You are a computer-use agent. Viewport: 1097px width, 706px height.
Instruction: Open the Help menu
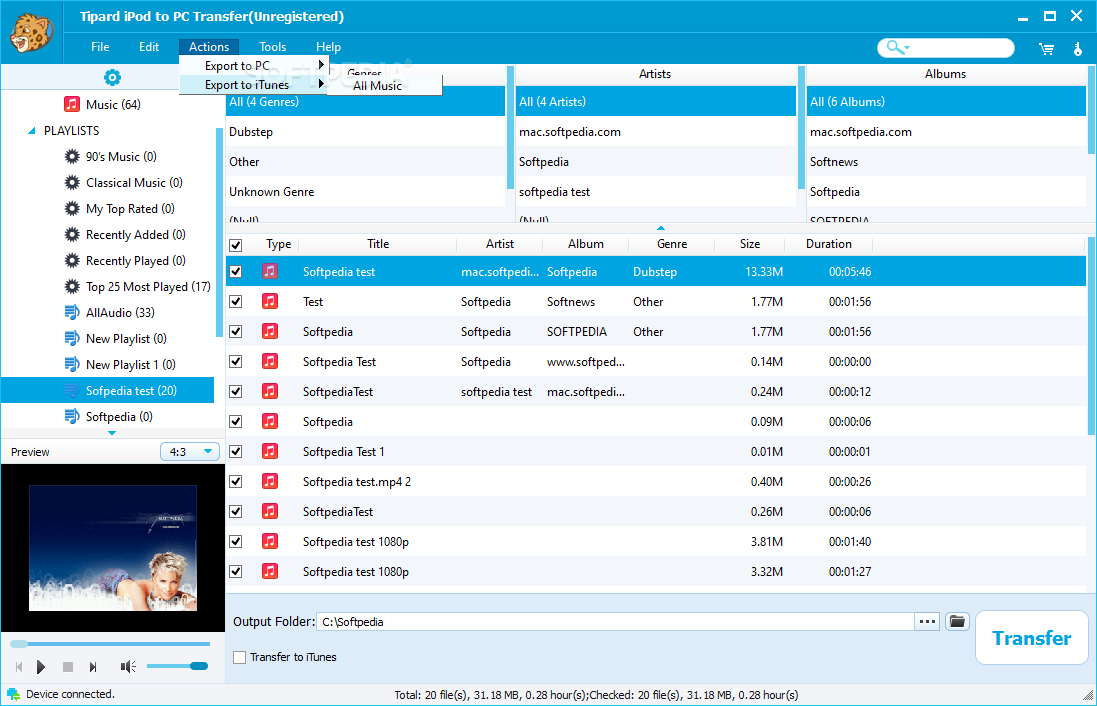coord(328,47)
